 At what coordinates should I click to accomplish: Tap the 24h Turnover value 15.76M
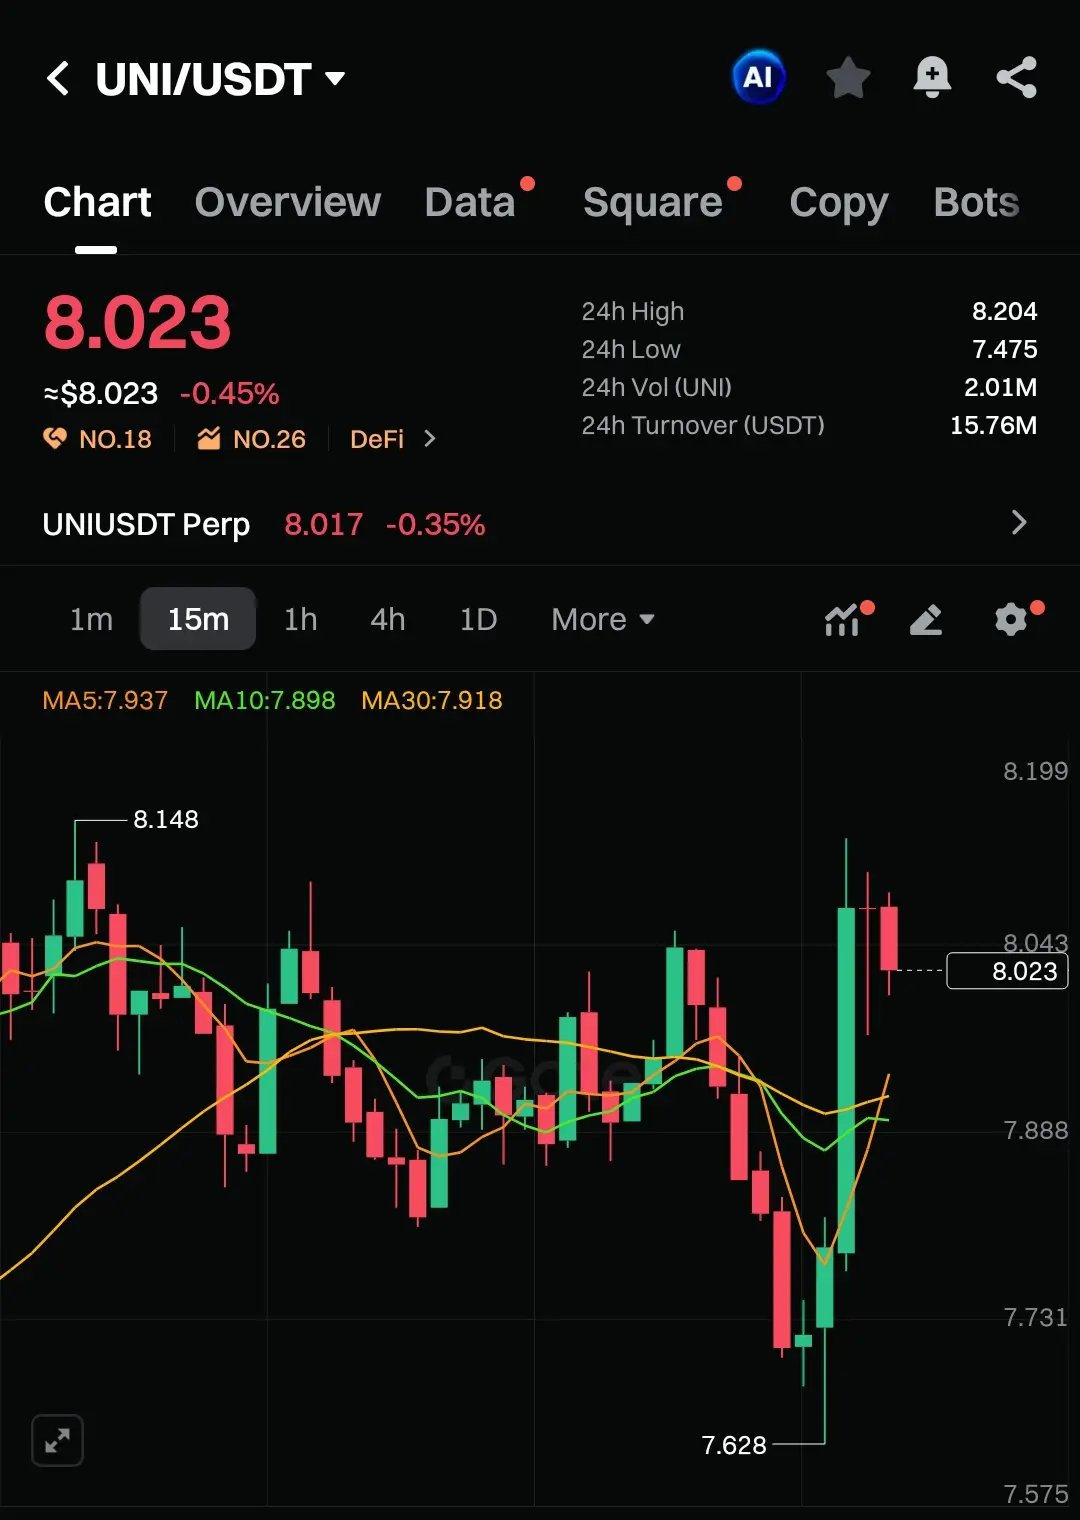click(993, 425)
